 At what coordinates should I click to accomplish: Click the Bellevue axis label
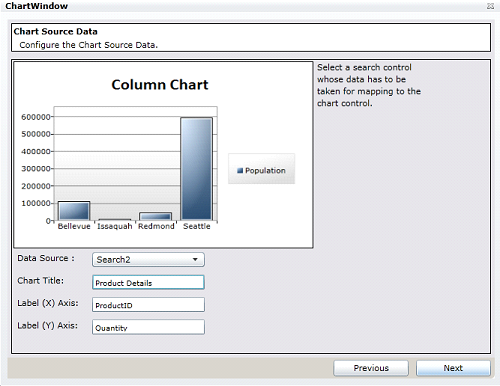[74, 226]
